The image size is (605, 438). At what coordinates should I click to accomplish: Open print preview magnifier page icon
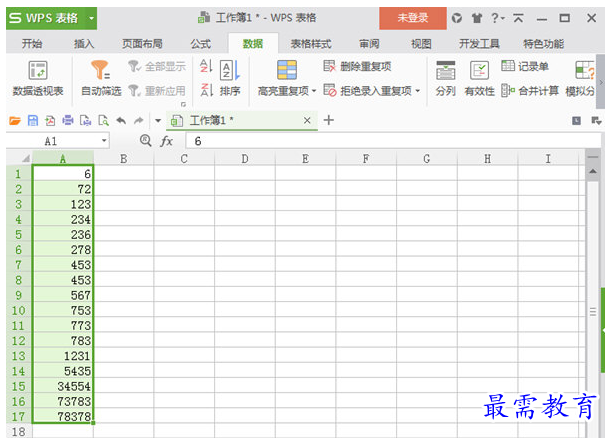103,121
